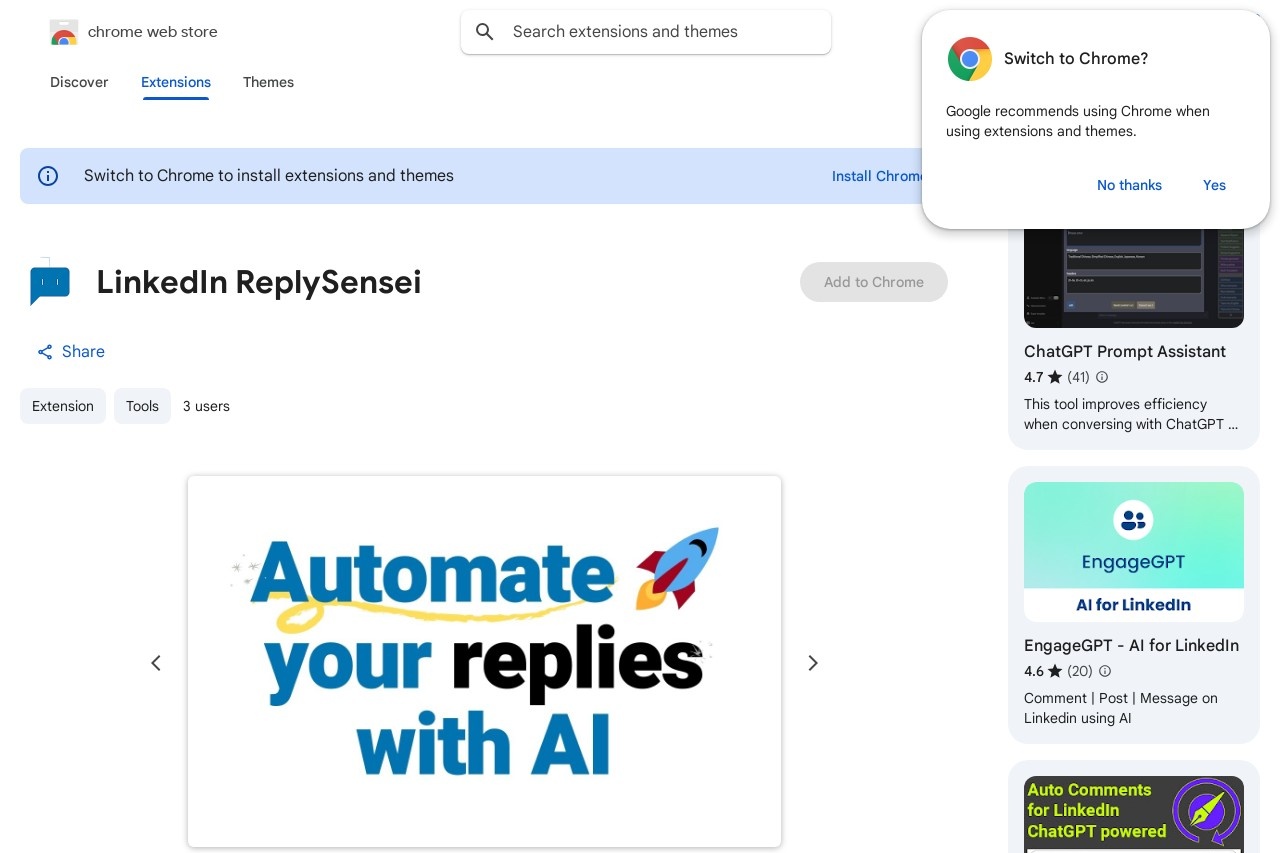Click the Extension category chip
Image resolution: width=1280 pixels, height=853 pixels.
63,406
